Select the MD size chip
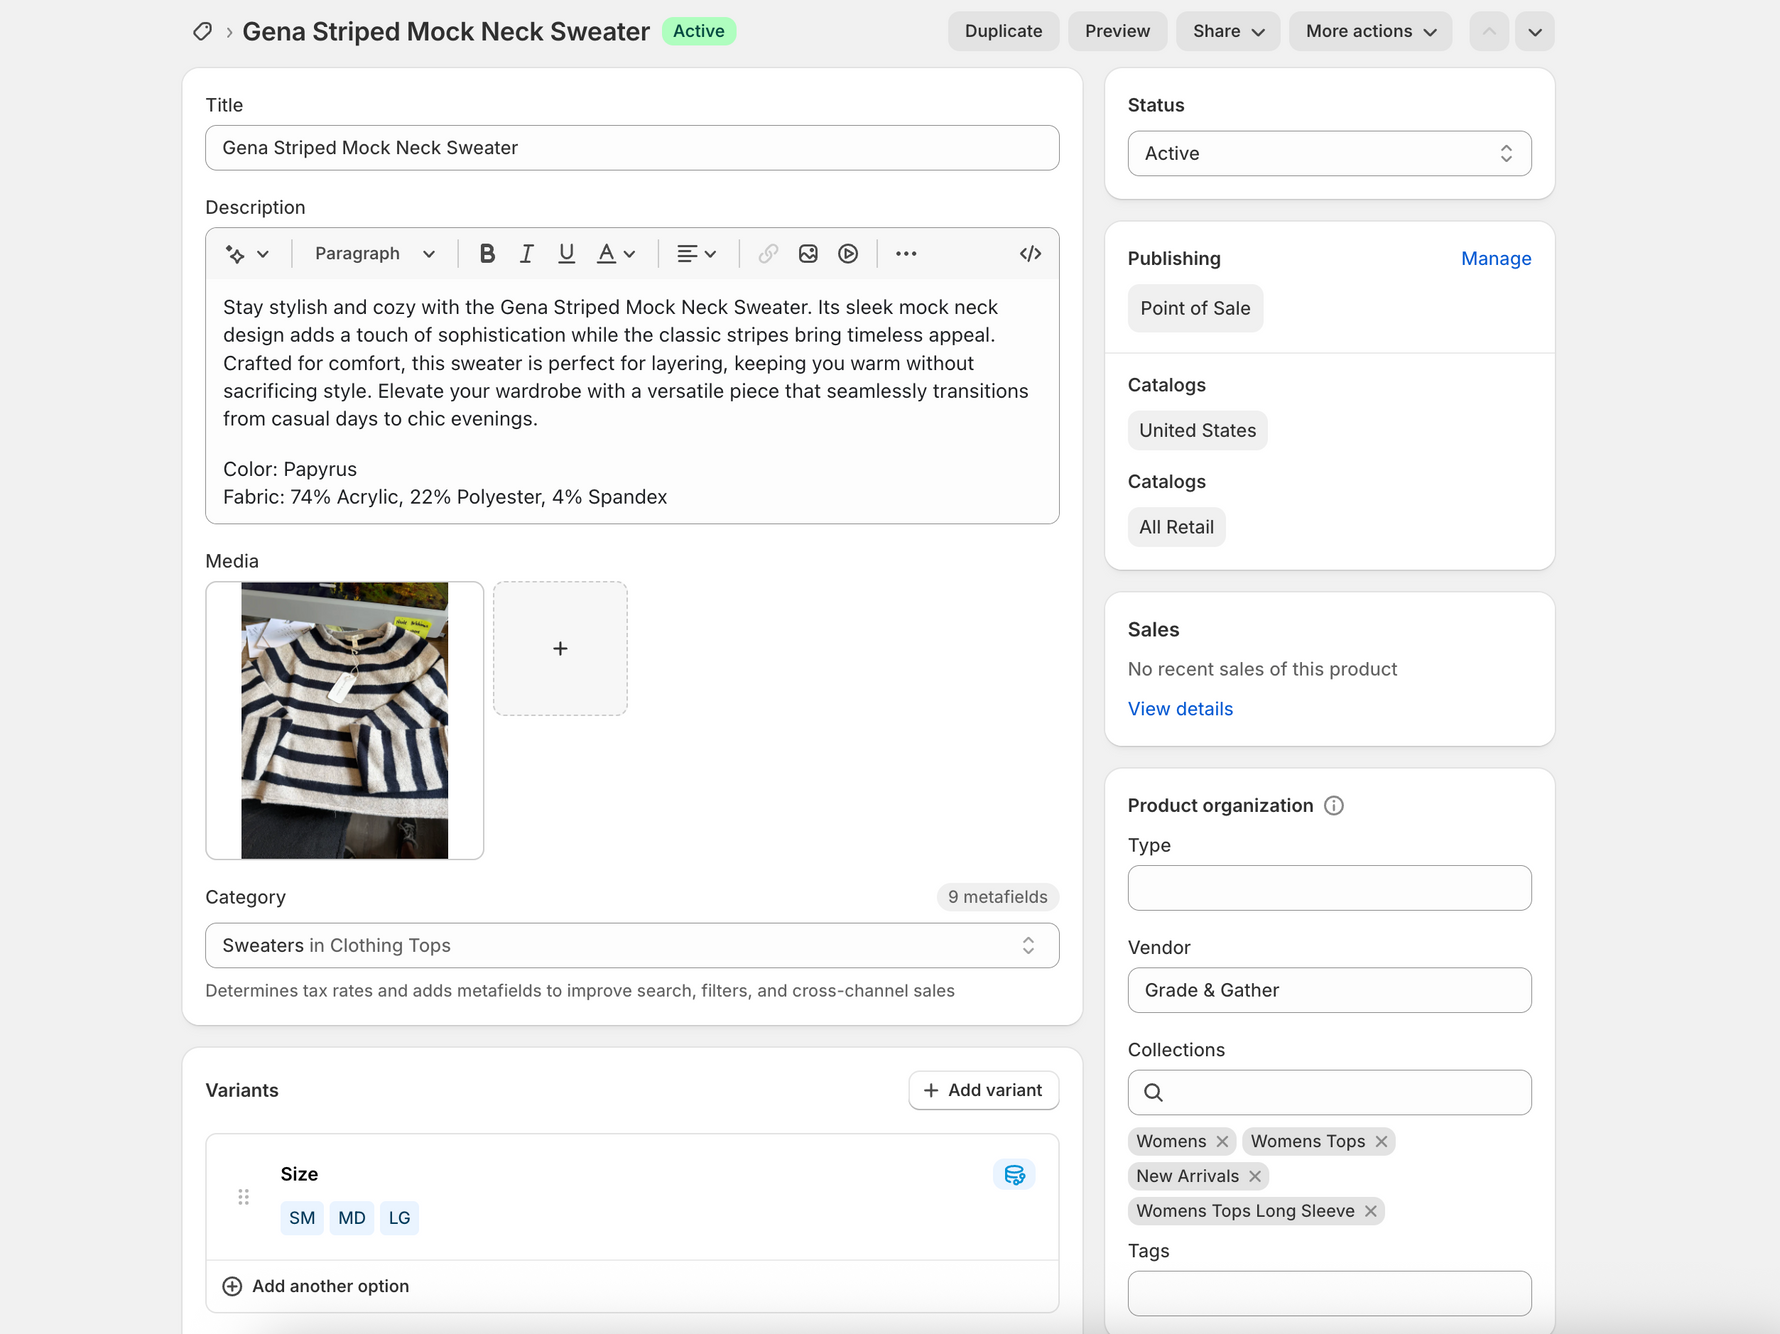This screenshot has height=1334, width=1780. (352, 1218)
